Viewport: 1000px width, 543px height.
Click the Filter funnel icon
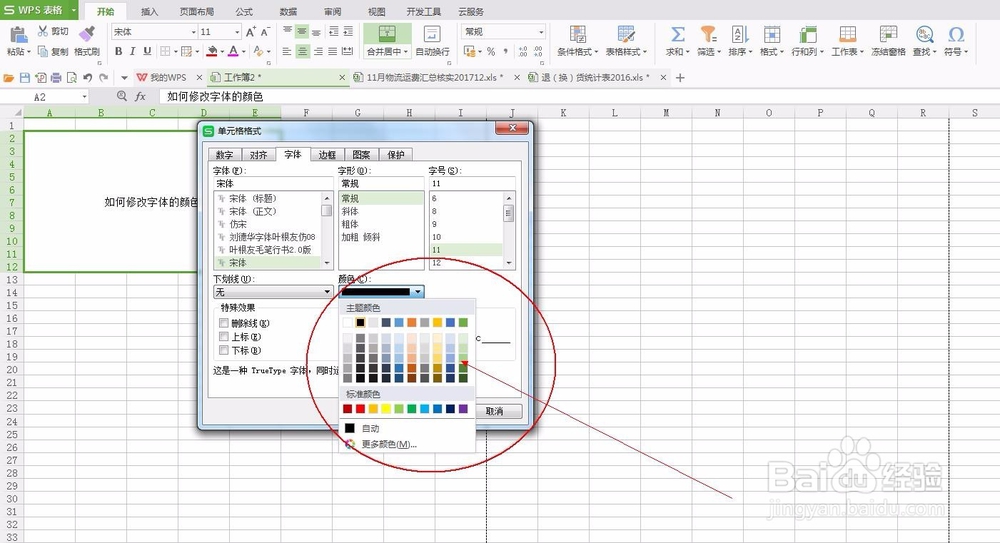tap(708, 34)
